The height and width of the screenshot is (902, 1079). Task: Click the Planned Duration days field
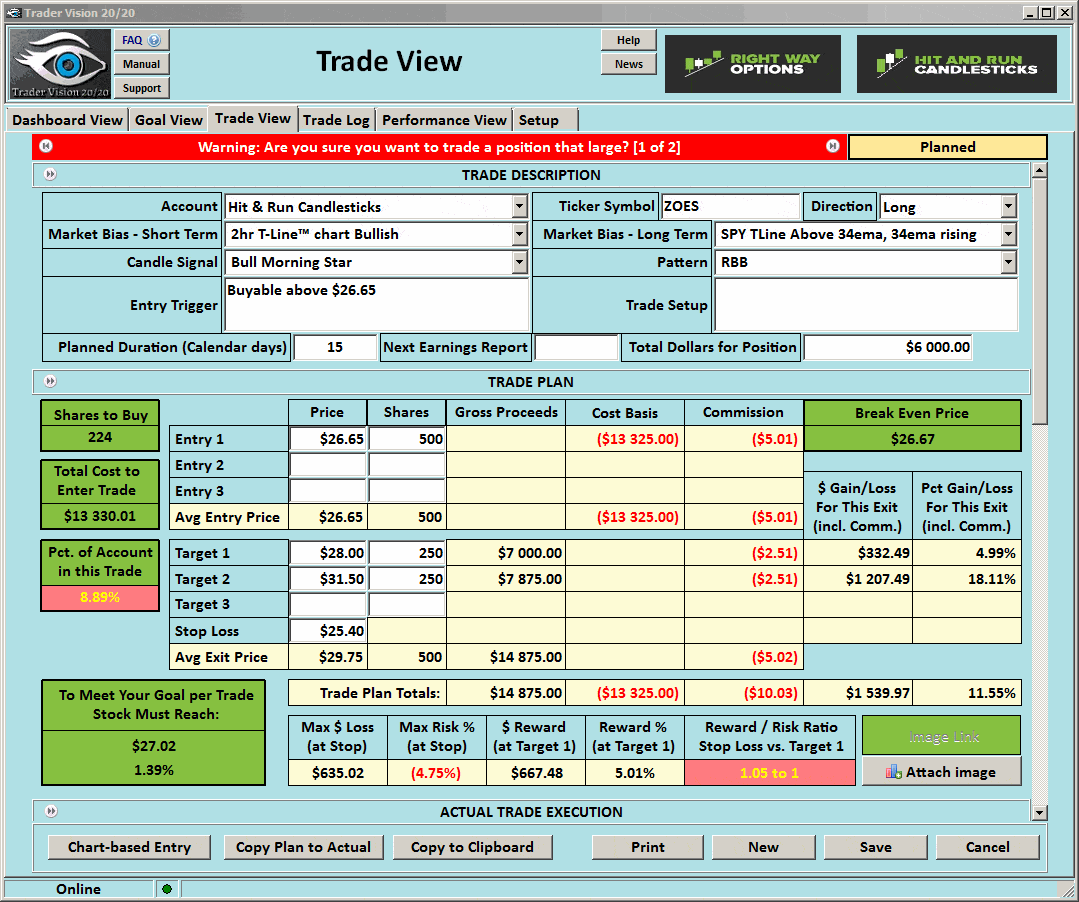pos(335,347)
